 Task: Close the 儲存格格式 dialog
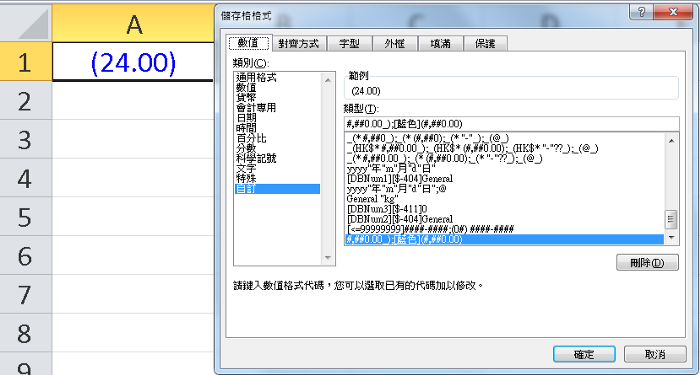coord(674,12)
